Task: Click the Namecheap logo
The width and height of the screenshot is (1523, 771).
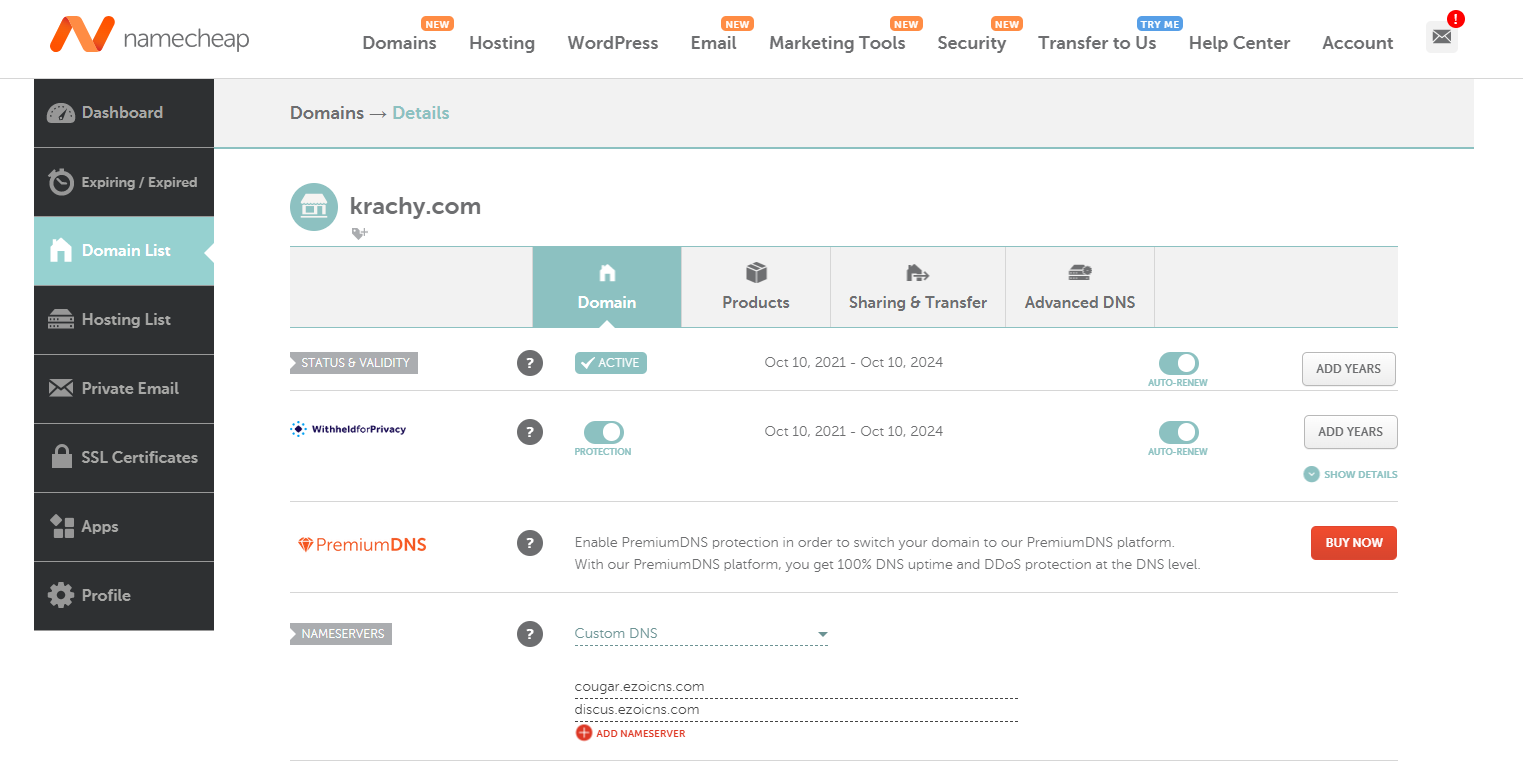Action: click(149, 36)
